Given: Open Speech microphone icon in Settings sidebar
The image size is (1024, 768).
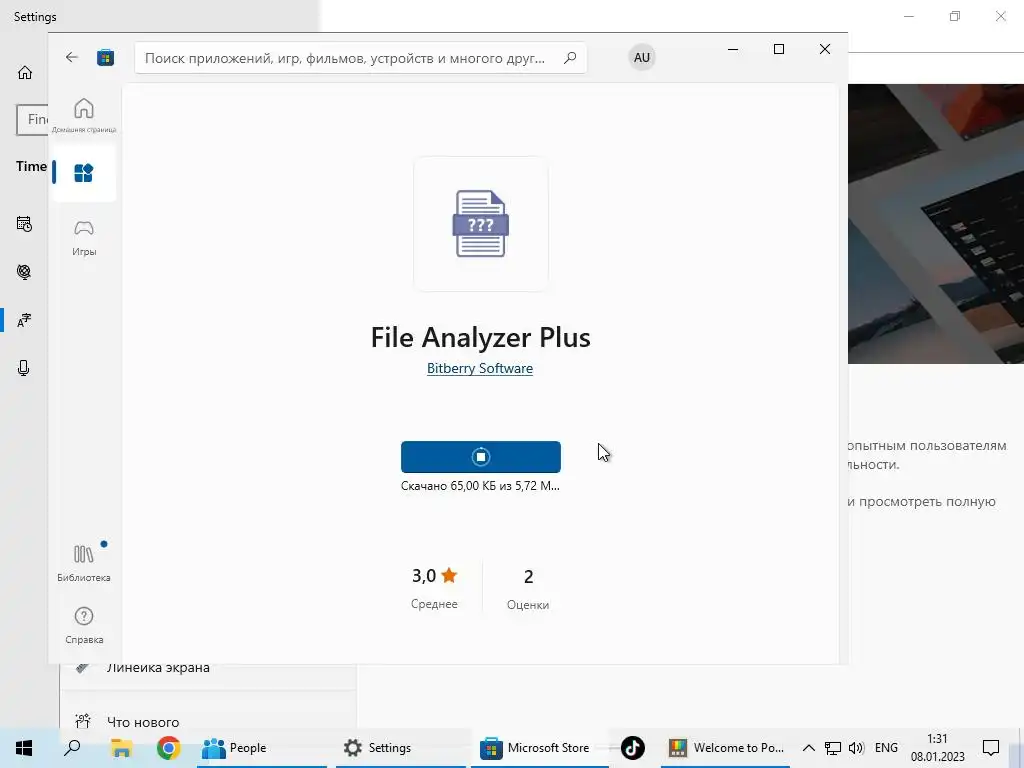Looking at the screenshot, I should pos(24,368).
